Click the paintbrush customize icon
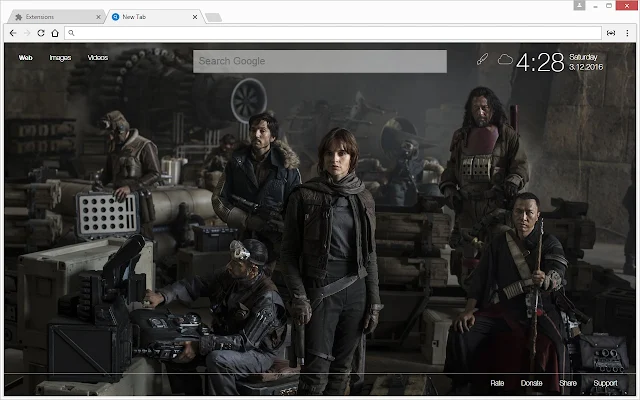 [482, 59]
